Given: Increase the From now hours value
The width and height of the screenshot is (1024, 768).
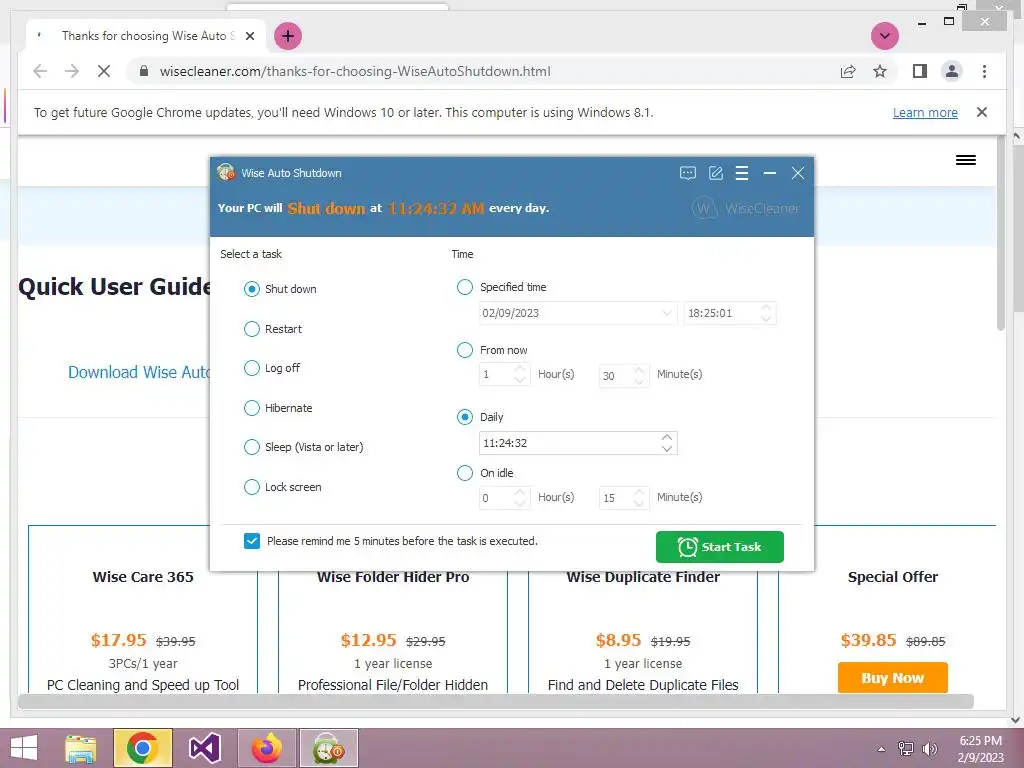Looking at the screenshot, I should point(520,370).
